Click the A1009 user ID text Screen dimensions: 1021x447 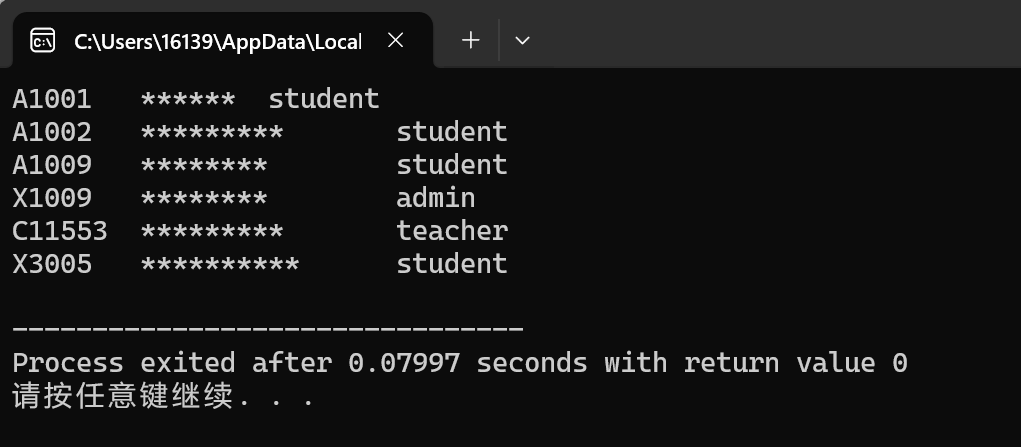pyautogui.click(x=52, y=165)
